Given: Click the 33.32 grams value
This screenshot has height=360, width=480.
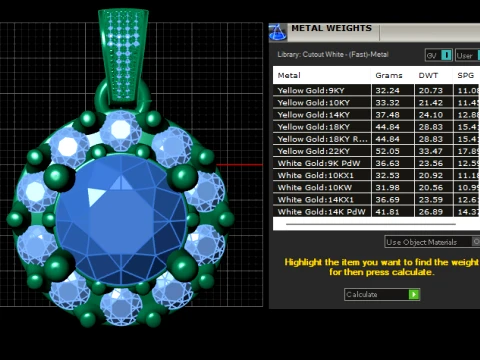Looking at the screenshot, I should click(x=387, y=103).
